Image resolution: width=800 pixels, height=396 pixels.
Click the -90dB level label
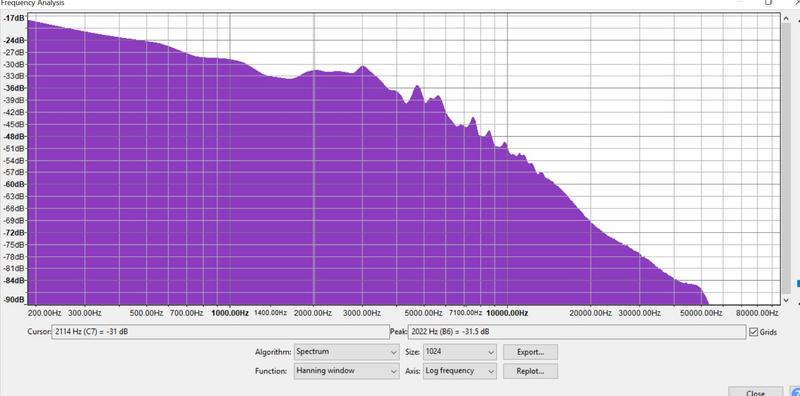(14, 300)
